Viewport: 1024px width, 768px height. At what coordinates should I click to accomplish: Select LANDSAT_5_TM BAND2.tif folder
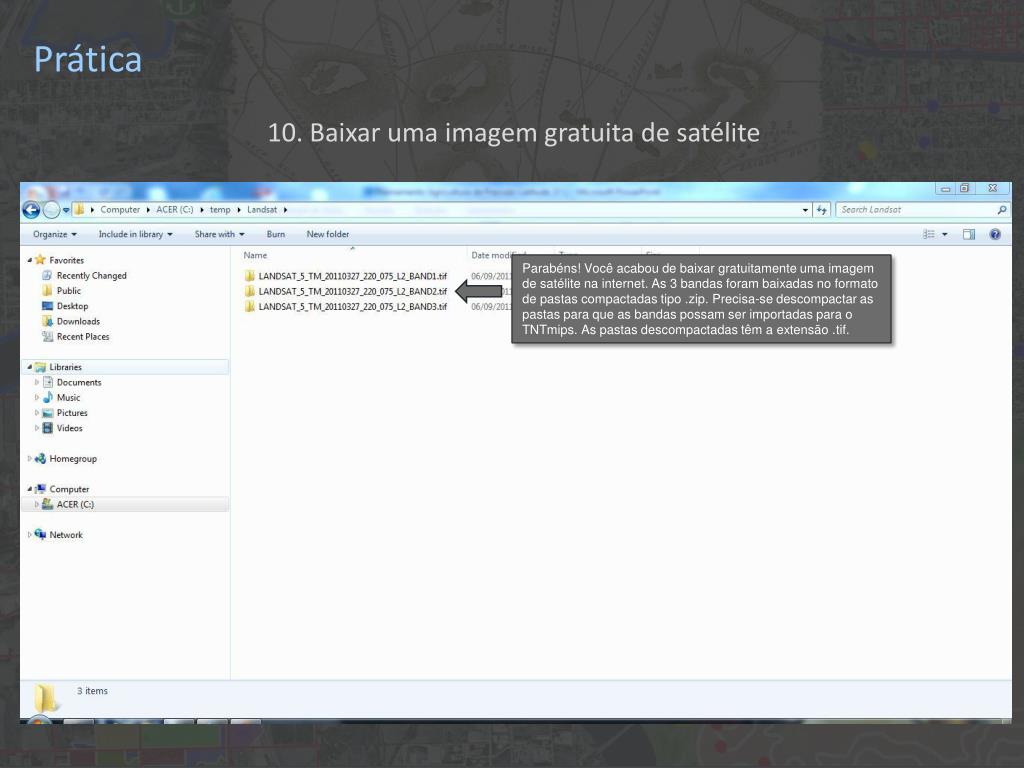(353, 291)
